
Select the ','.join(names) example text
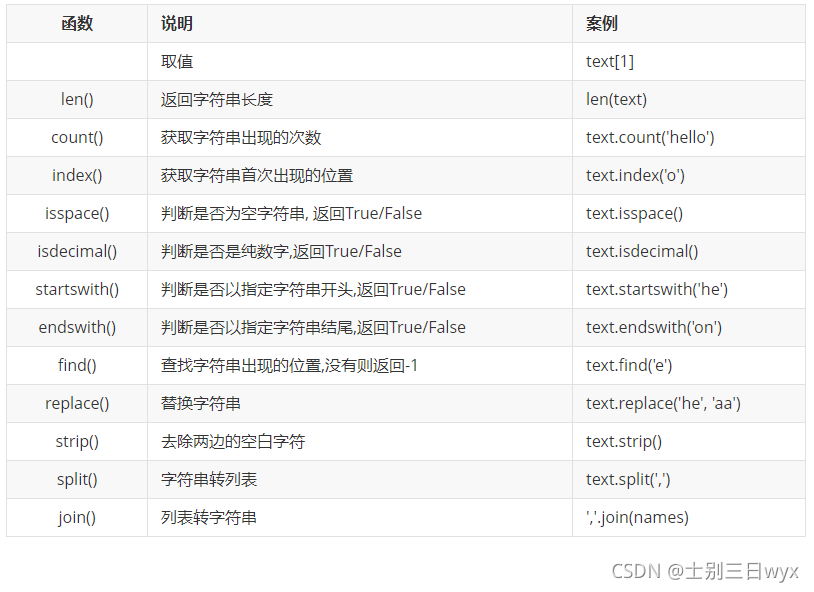[637, 517]
